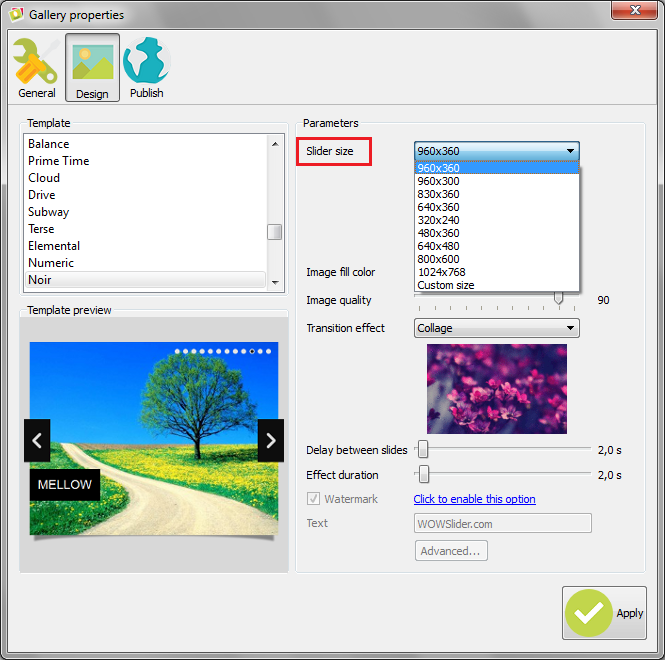This screenshot has height=660, width=665.
Task: Go to previous slide in template preview
Action: [x=37, y=440]
